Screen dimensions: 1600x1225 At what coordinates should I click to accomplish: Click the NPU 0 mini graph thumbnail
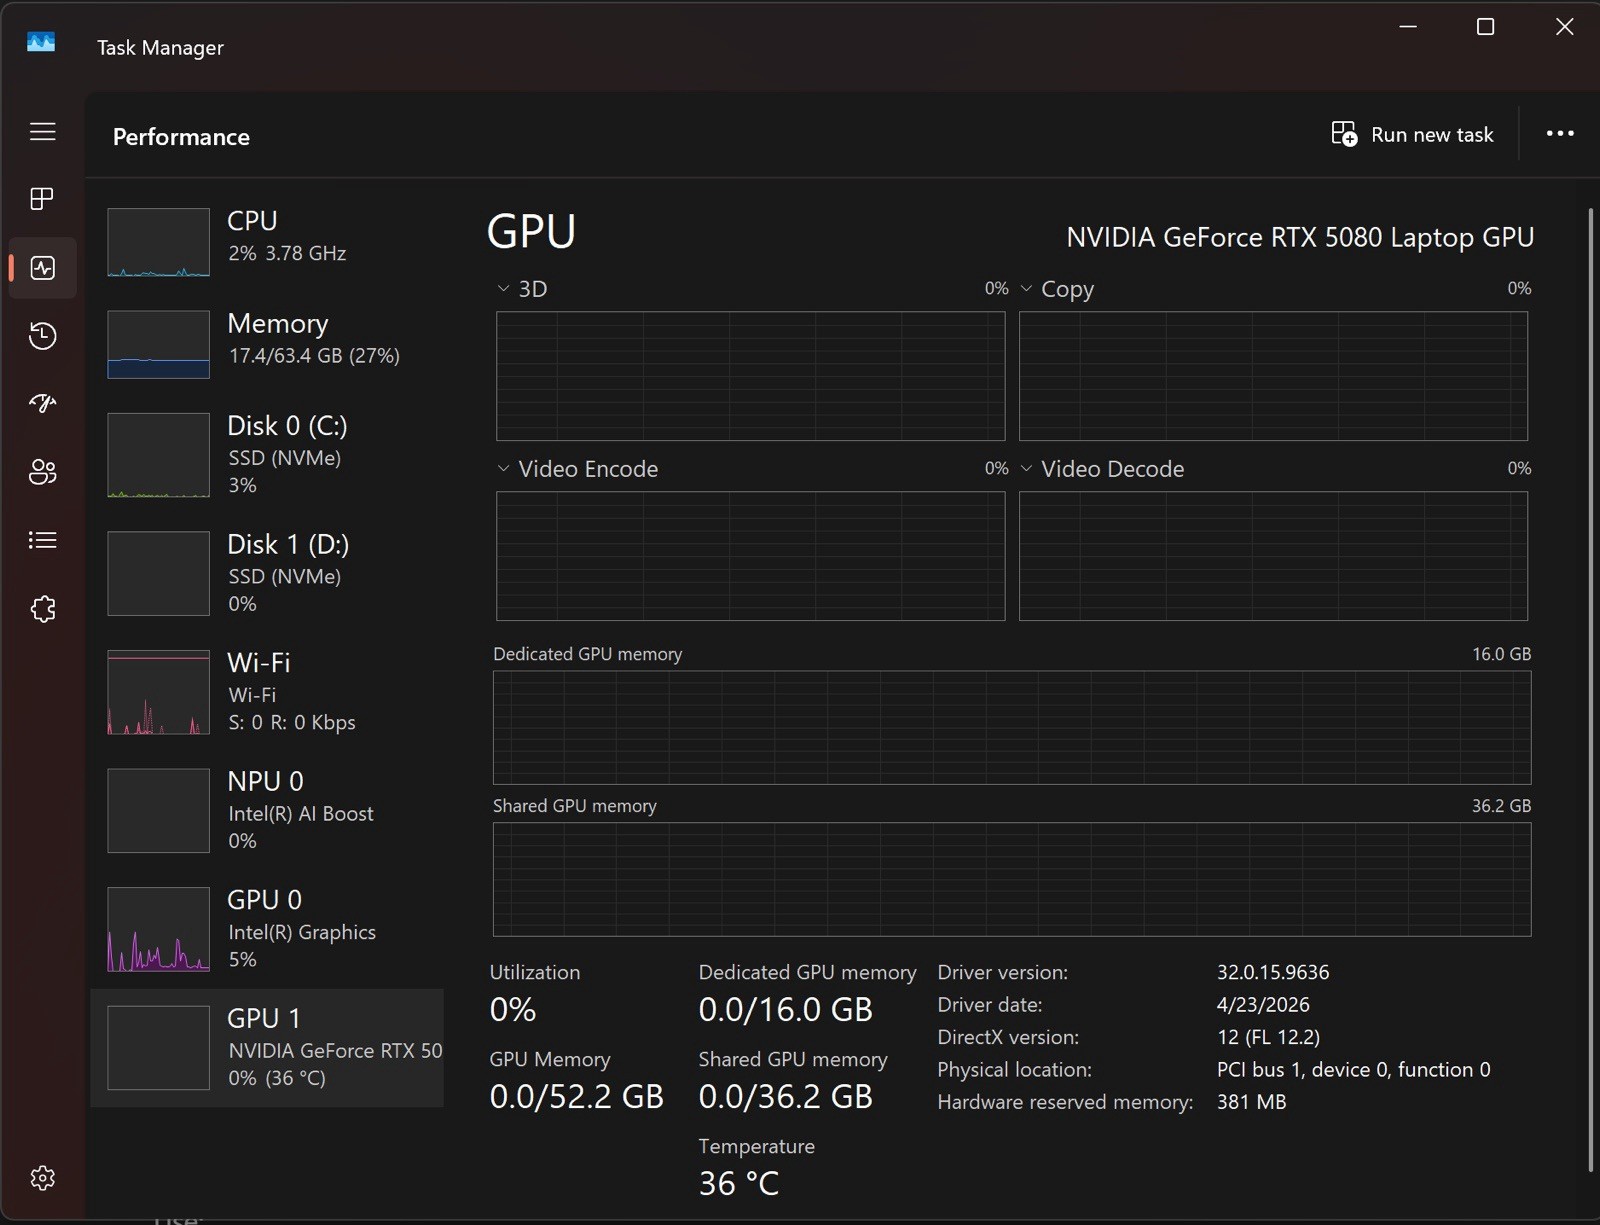(158, 811)
